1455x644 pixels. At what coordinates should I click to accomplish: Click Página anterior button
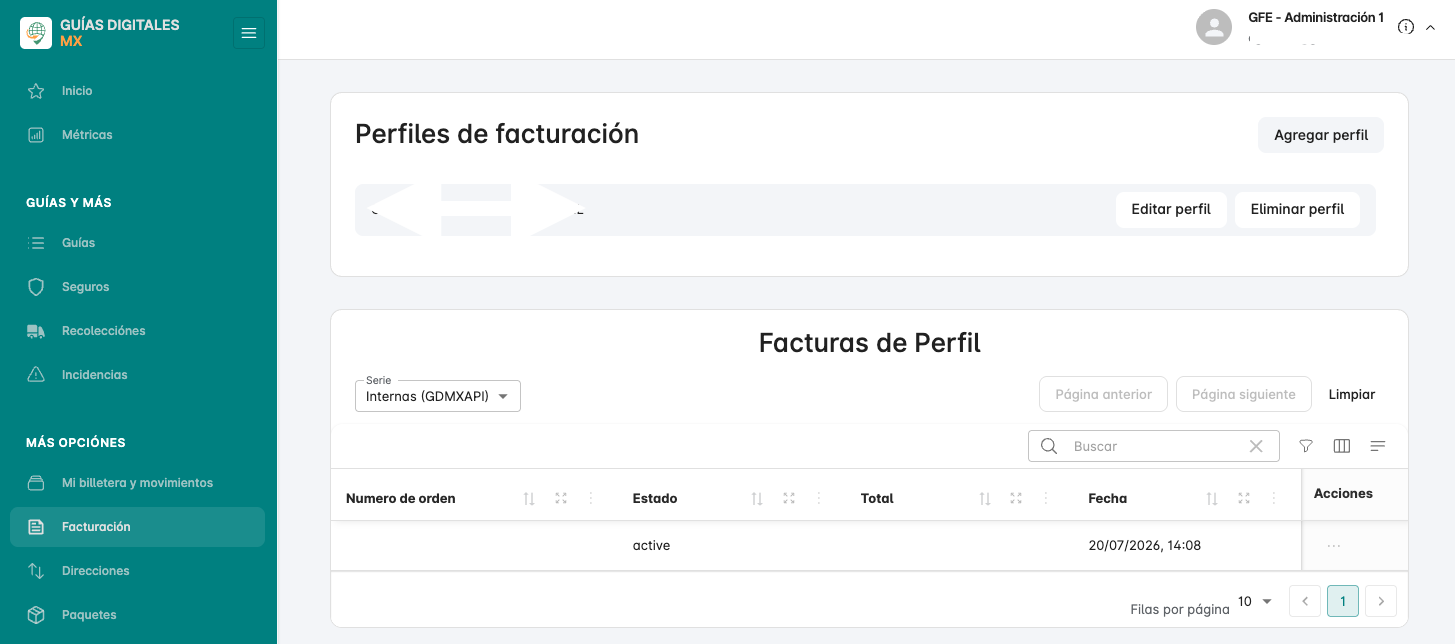(1104, 394)
